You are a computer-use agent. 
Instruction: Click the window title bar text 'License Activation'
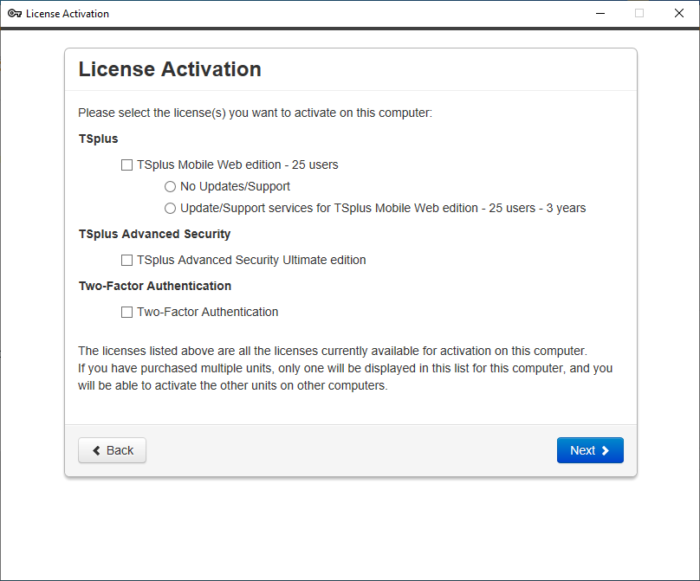click(x=68, y=14)
